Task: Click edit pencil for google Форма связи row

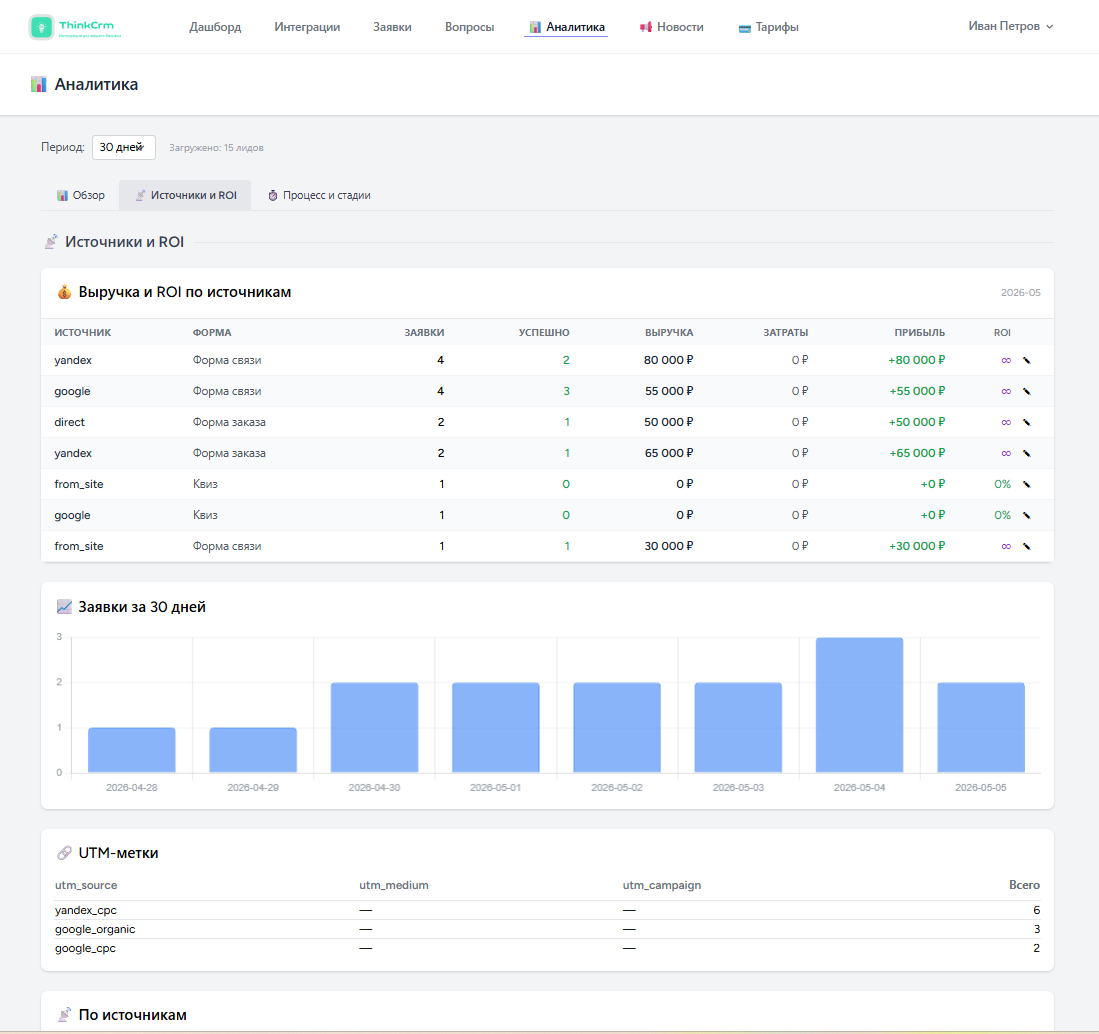Action: [1026, 391]
